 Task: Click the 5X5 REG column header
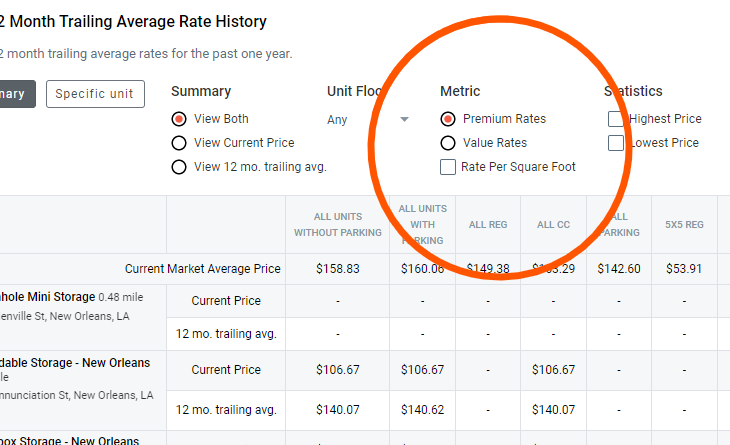click(x=684, y=225)
